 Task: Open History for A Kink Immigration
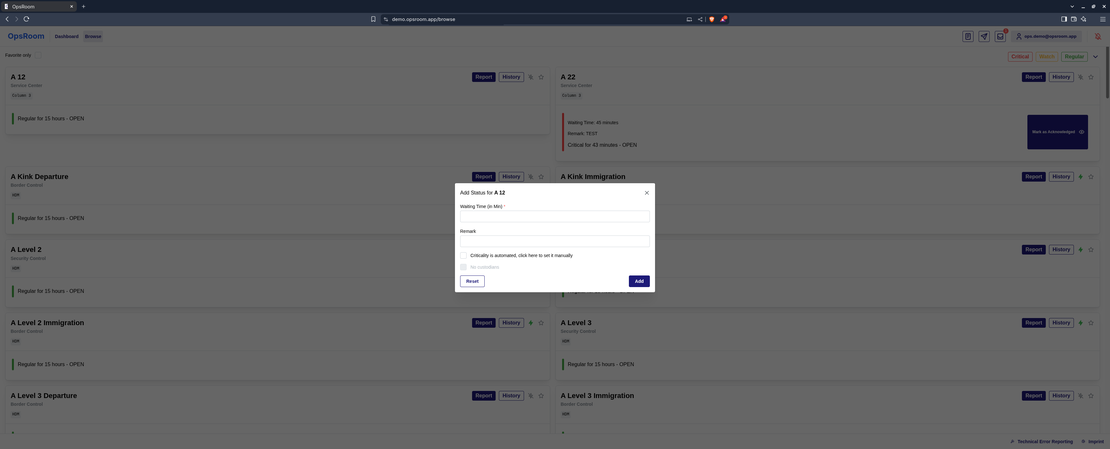[x=1061, y=176]
